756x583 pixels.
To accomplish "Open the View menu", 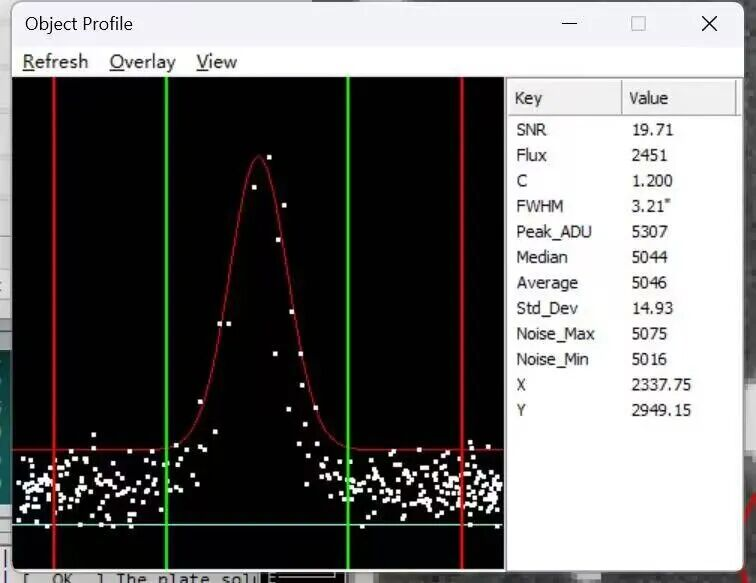I will click(x=216, y=62).
